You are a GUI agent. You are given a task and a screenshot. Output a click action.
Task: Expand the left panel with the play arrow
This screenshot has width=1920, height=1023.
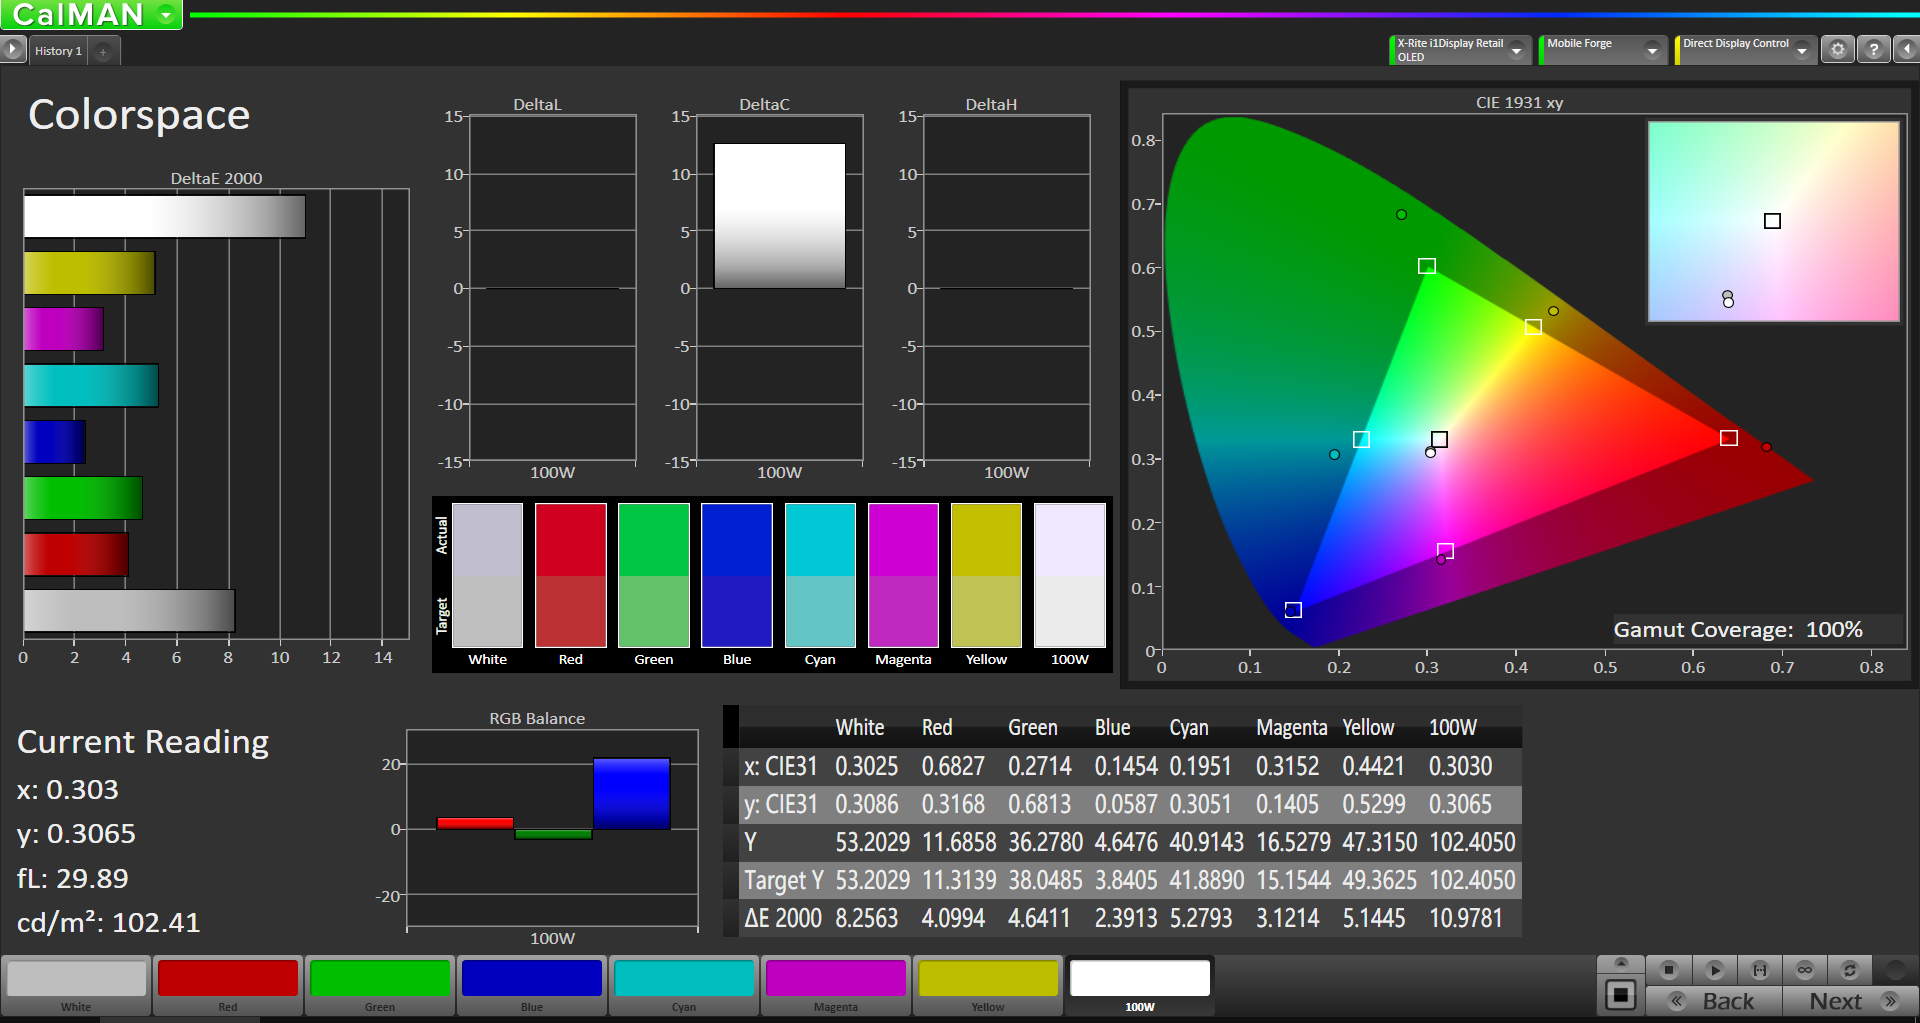pyautogui.click(x=12, y=48)
